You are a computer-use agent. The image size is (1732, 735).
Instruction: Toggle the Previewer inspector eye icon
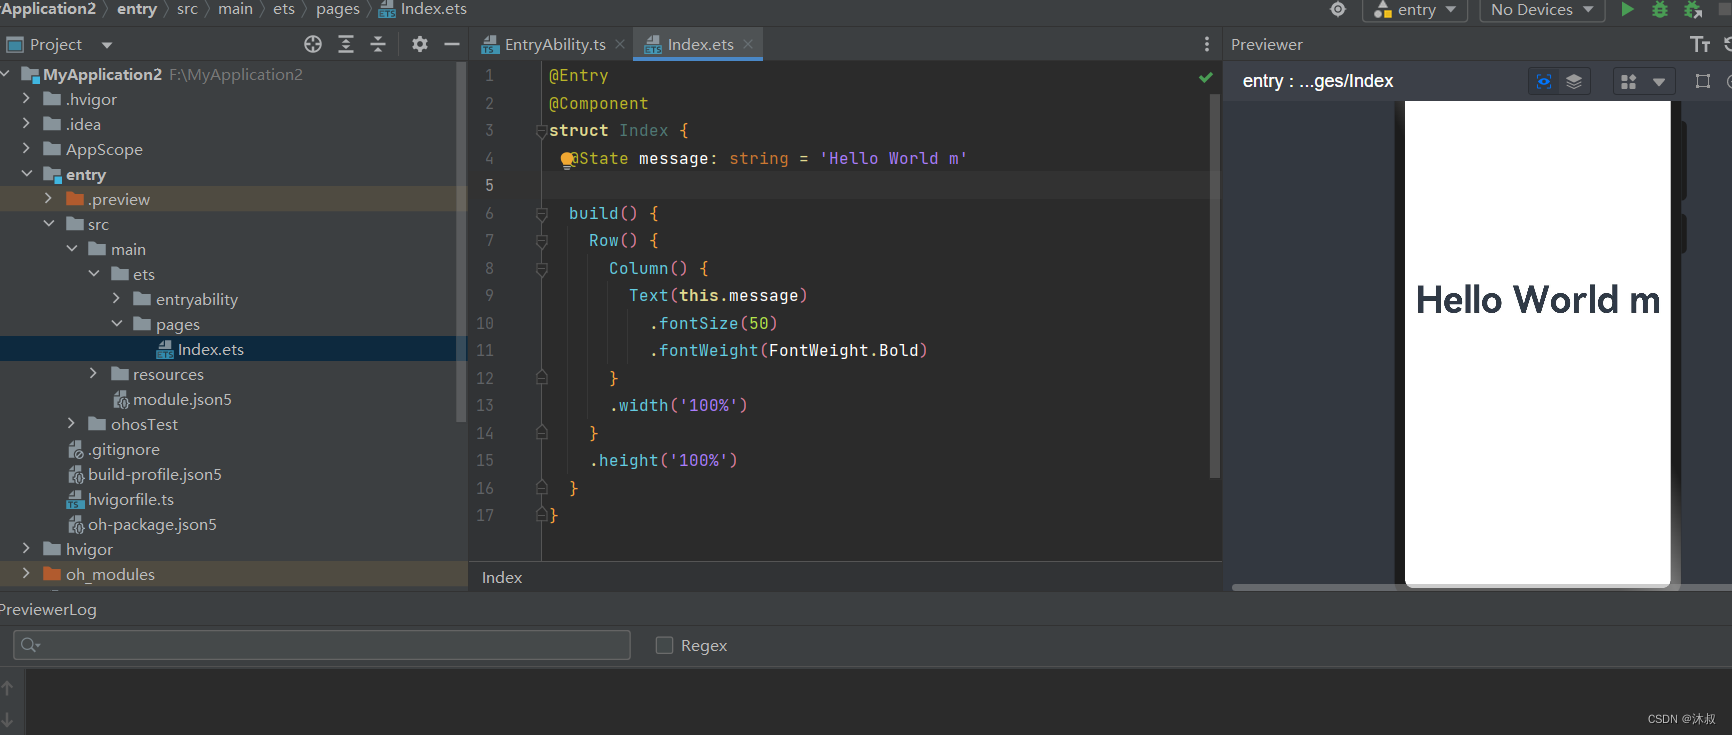click(1544, 82)
